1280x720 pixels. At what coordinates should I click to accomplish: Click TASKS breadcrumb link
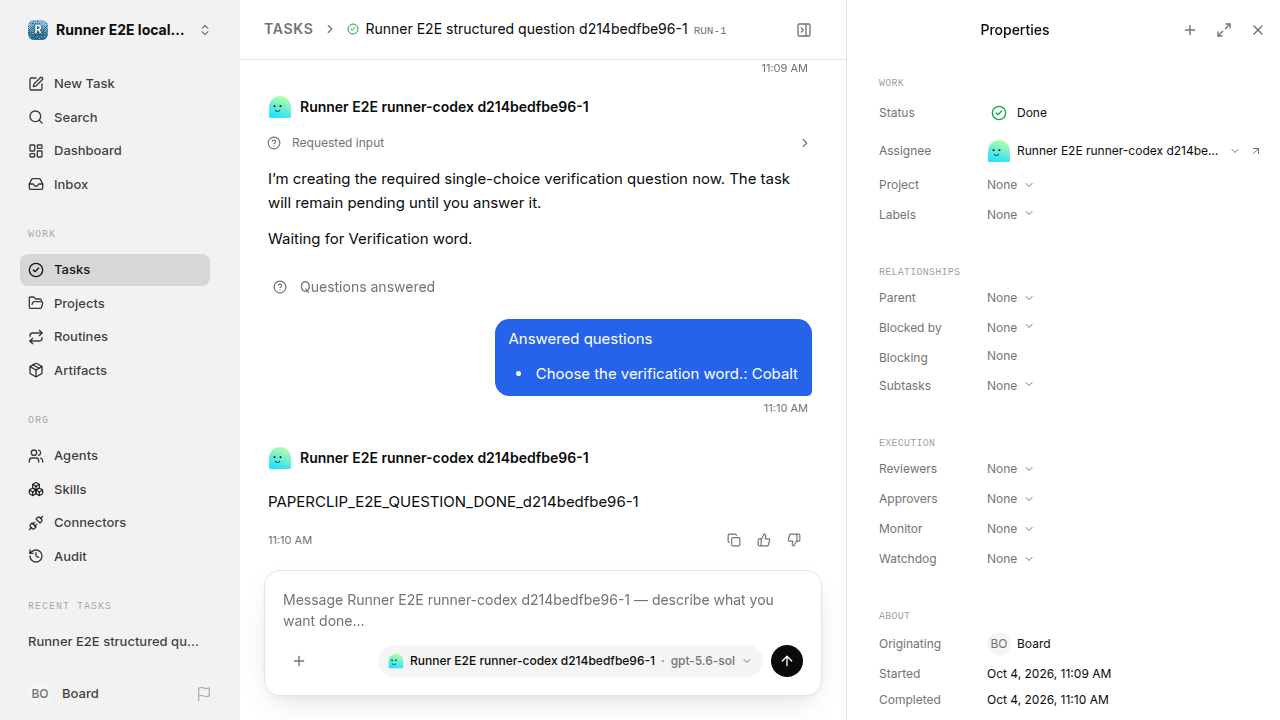coord(288,30)
